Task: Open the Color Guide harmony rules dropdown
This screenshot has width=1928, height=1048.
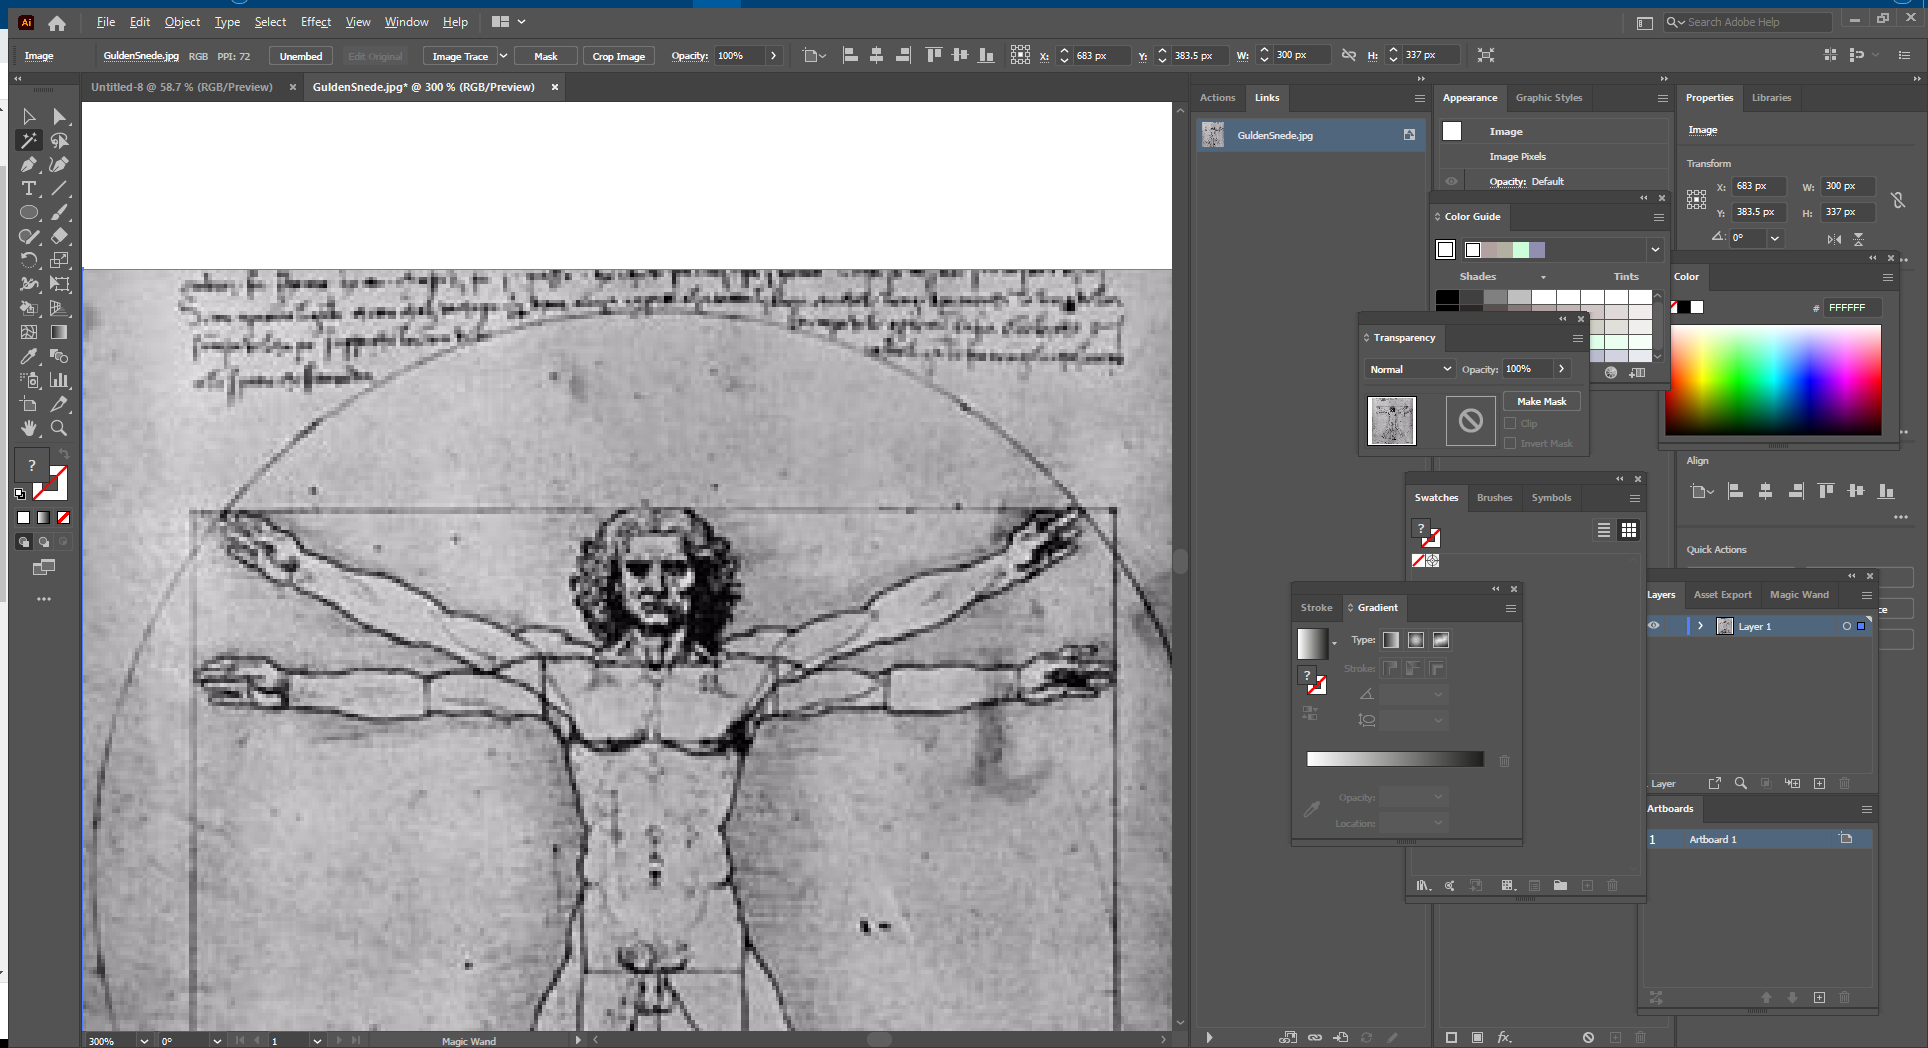Action: [1655, 249]
